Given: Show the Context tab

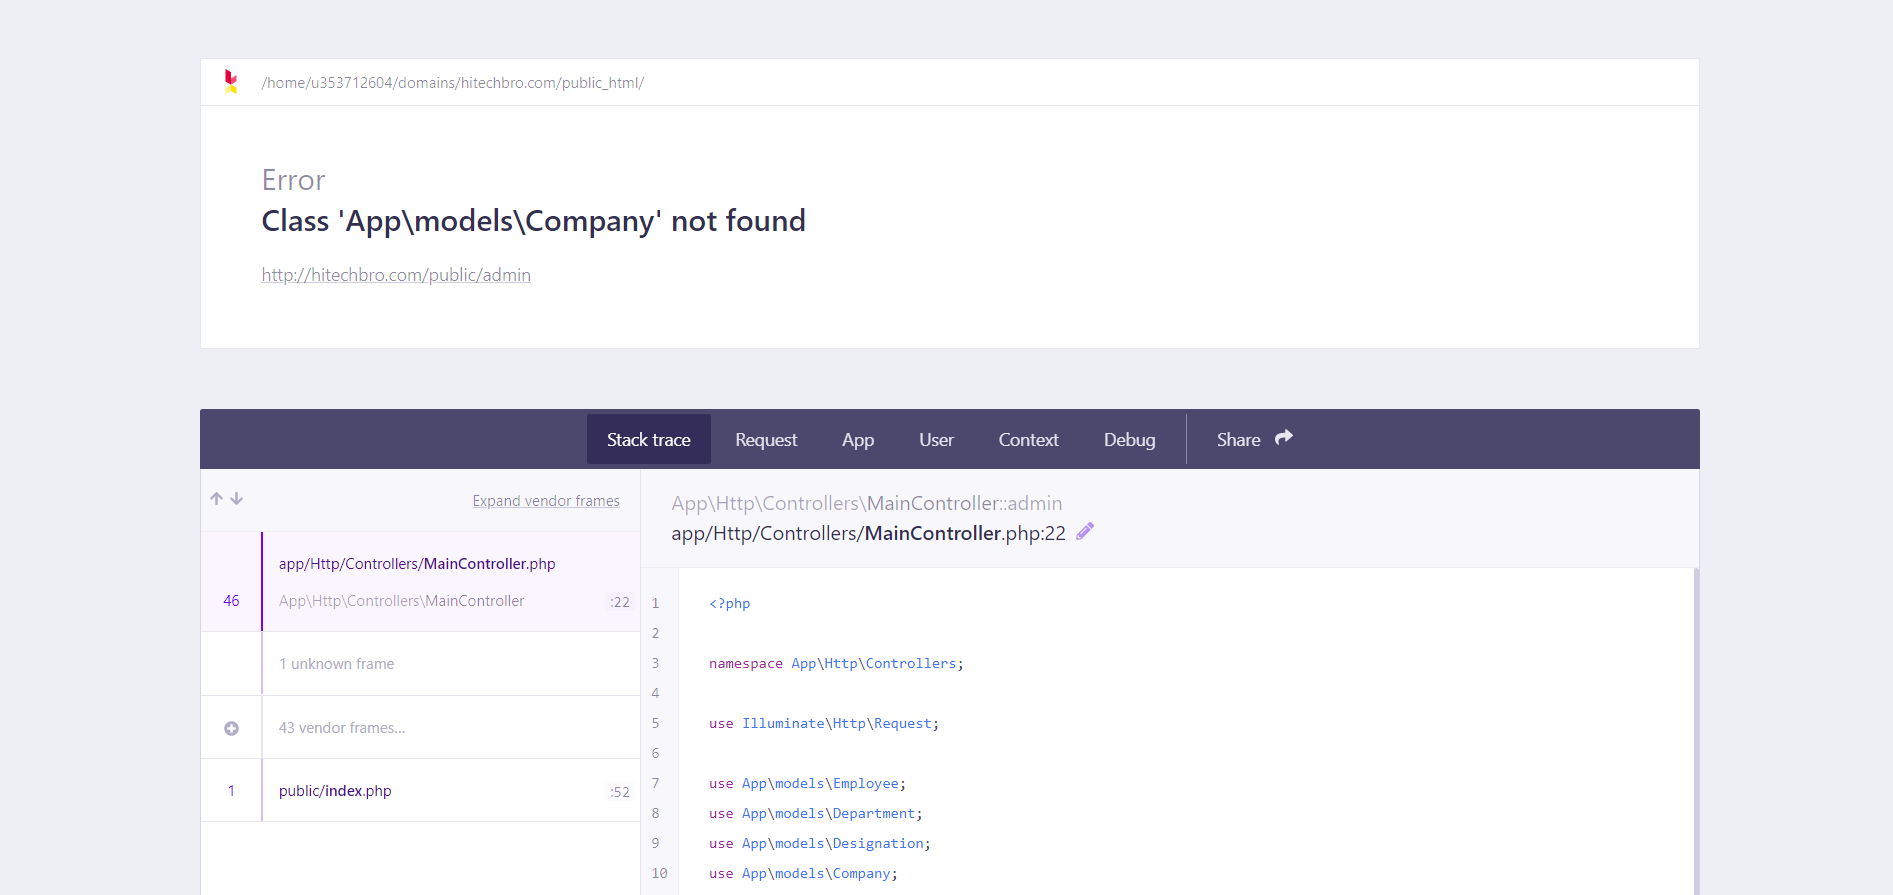Looking at the screenshot, I should tap(1028, 440).
